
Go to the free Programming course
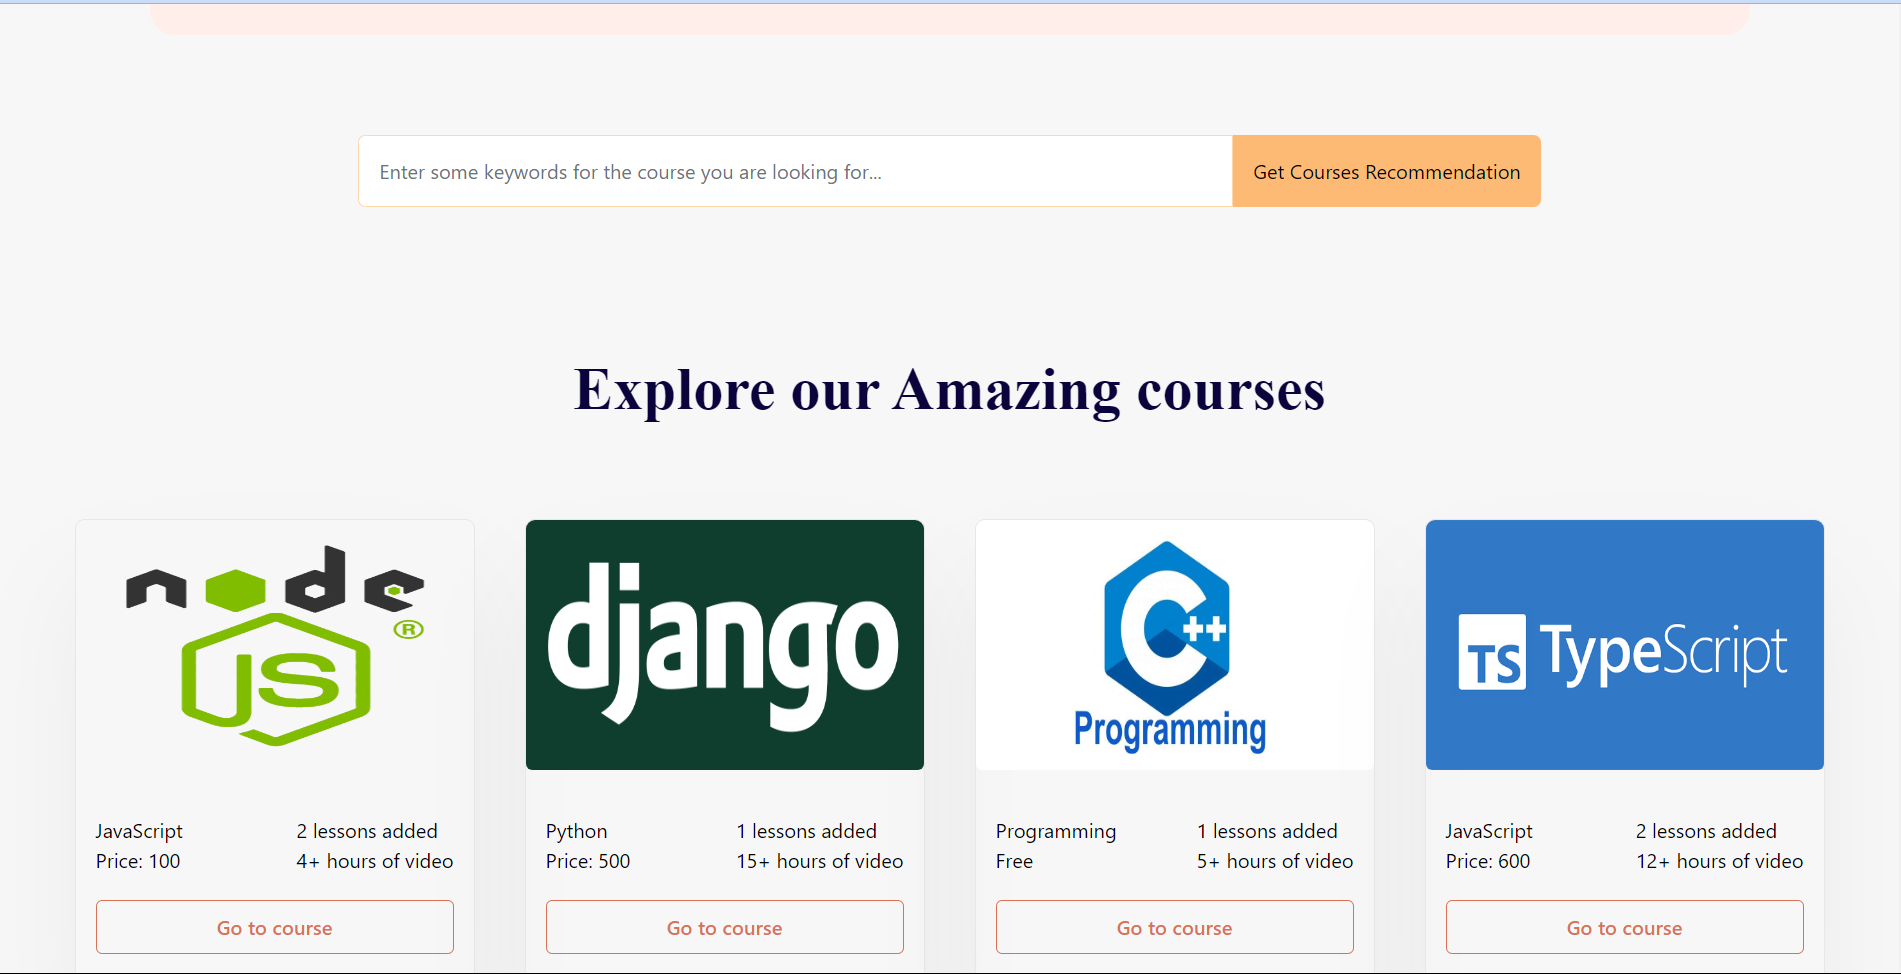click(1175, 927)
